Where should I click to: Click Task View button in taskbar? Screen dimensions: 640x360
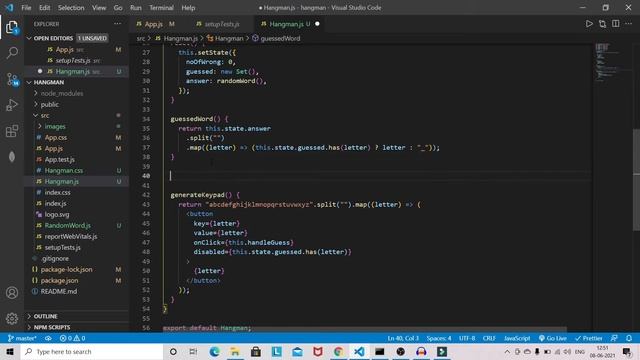click(193, 352)
